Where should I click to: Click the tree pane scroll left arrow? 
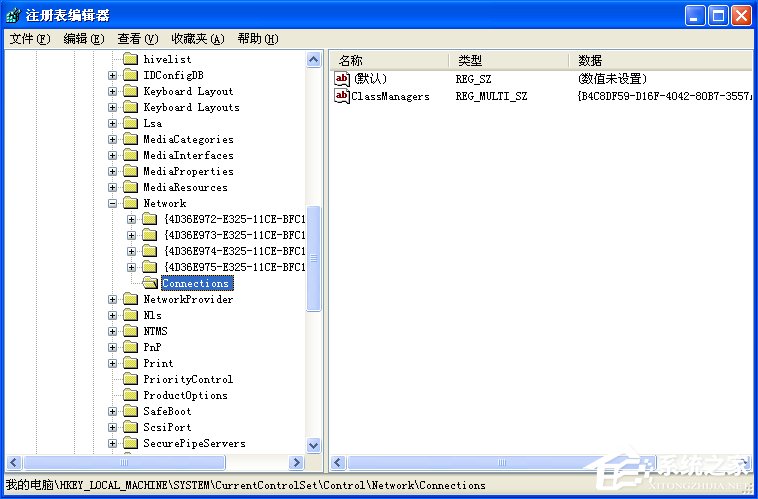(14, 463)
